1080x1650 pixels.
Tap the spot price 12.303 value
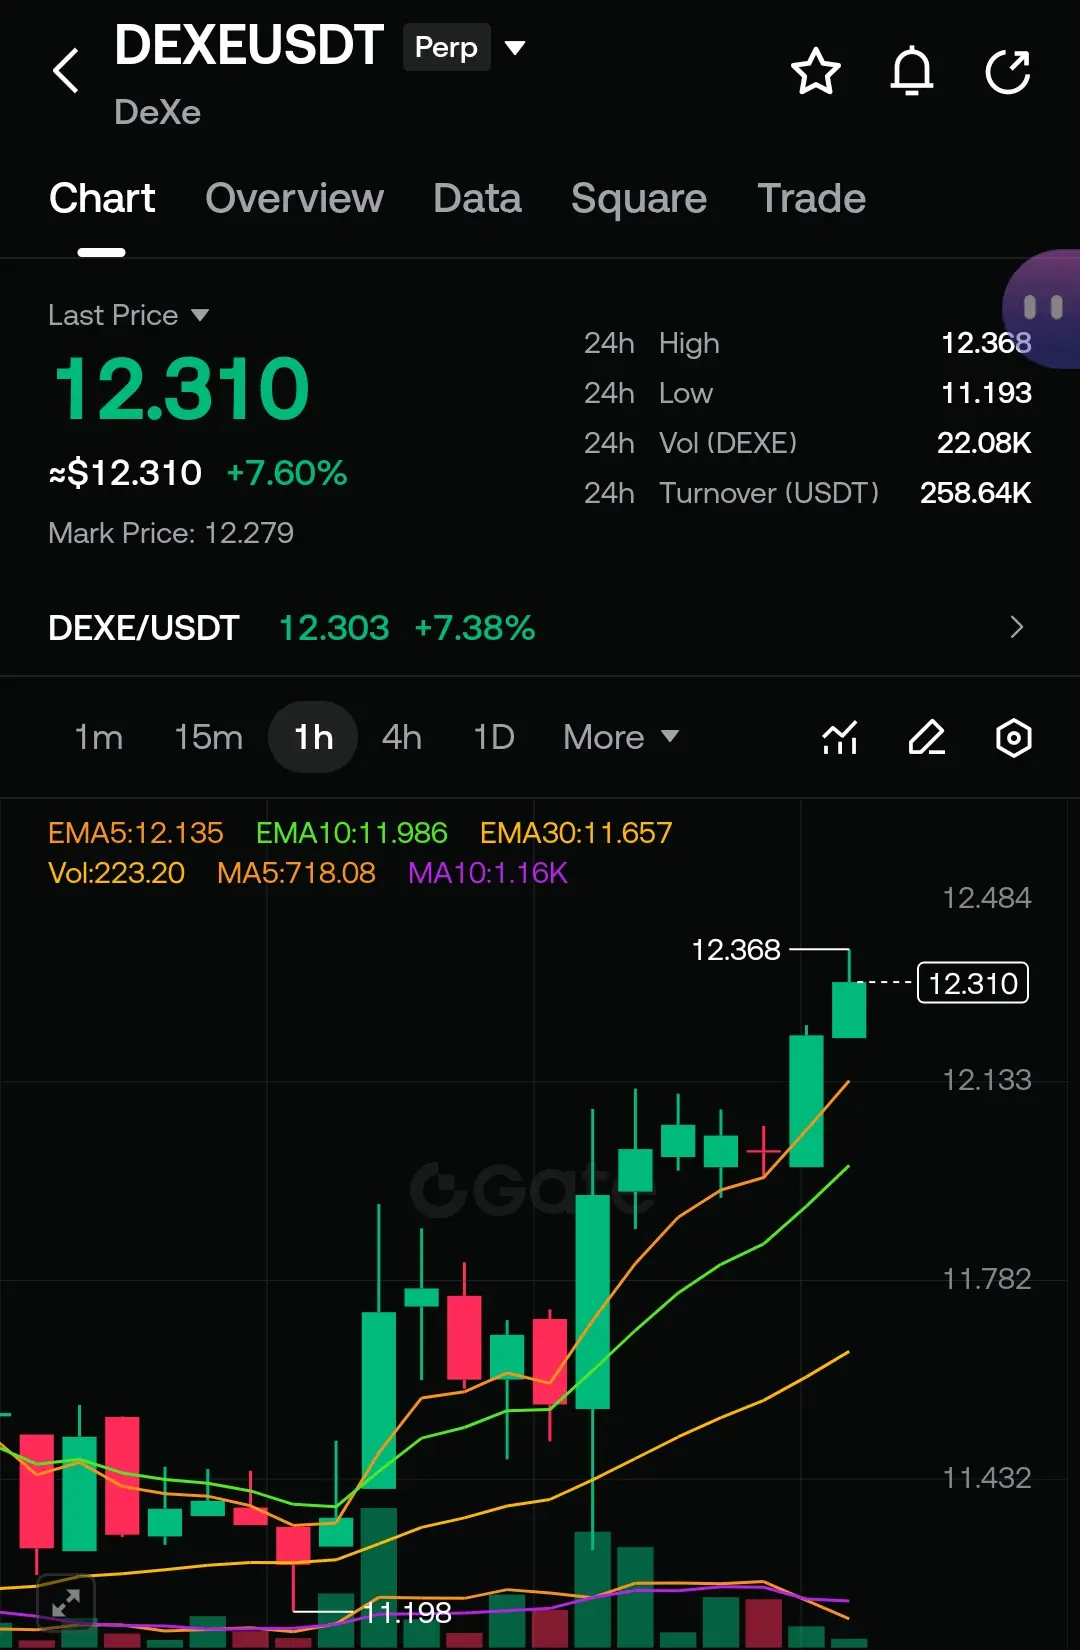point(334,628)
